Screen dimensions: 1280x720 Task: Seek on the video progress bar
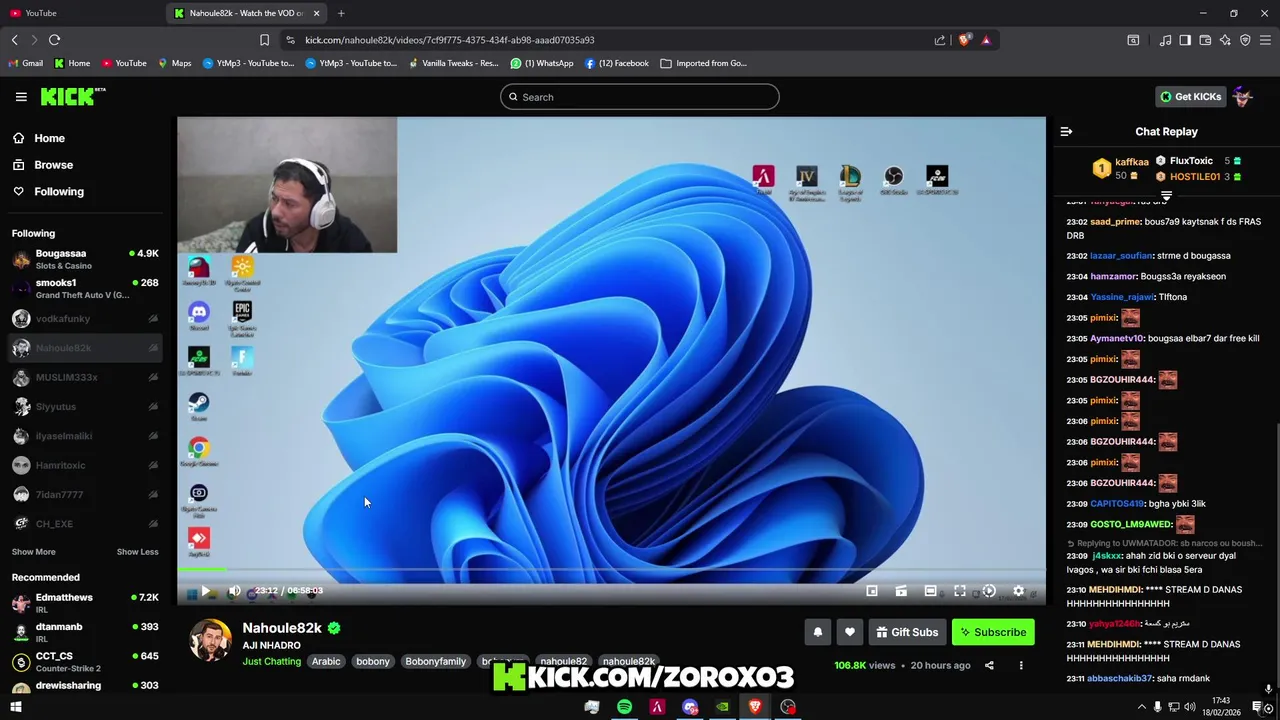pos(612,571)
